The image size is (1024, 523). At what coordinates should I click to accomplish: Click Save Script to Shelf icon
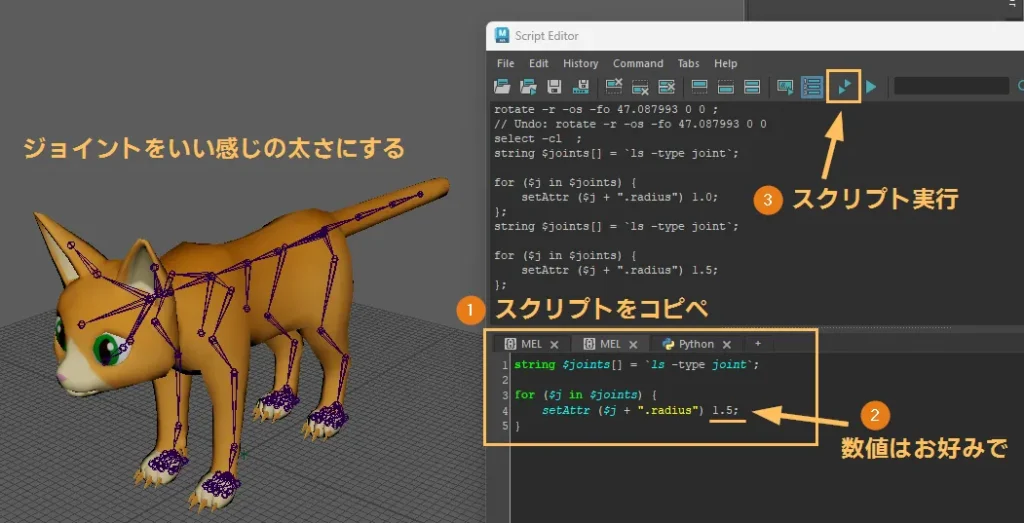[x=581, y=86]
